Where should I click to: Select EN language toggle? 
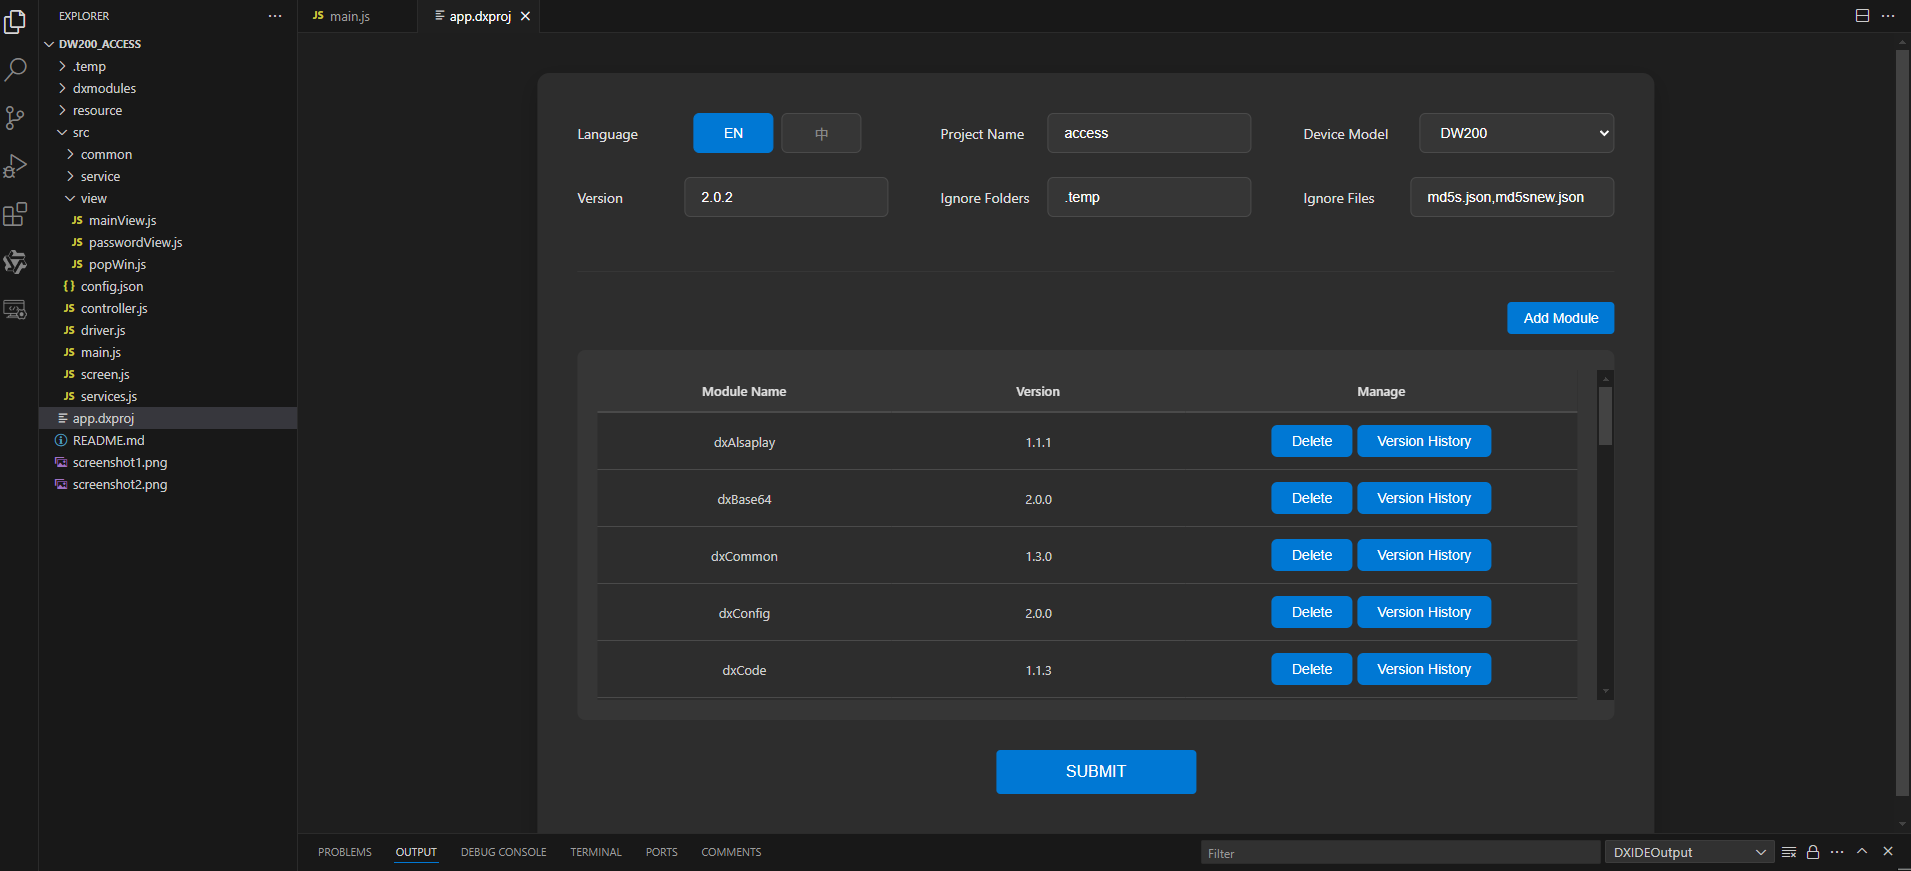pyautogui.click(x=733, y=133)
